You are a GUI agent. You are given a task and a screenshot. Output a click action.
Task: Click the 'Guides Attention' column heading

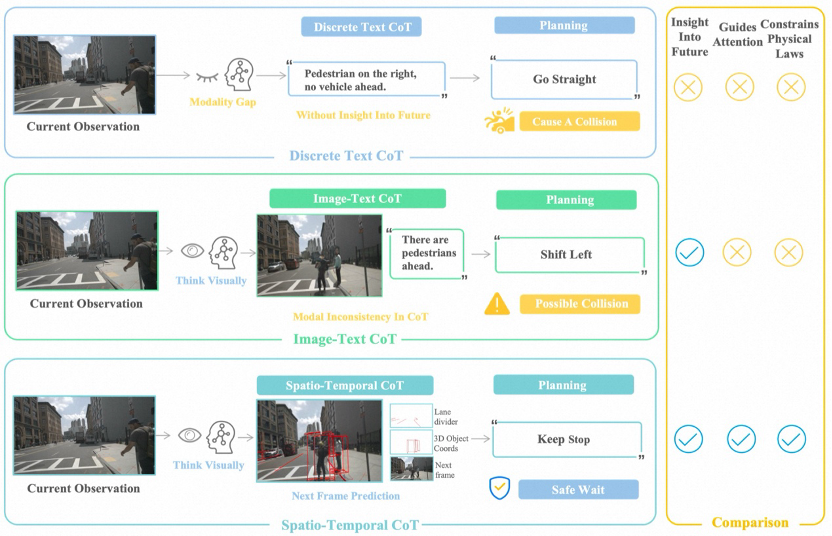(x=738, y=34)
